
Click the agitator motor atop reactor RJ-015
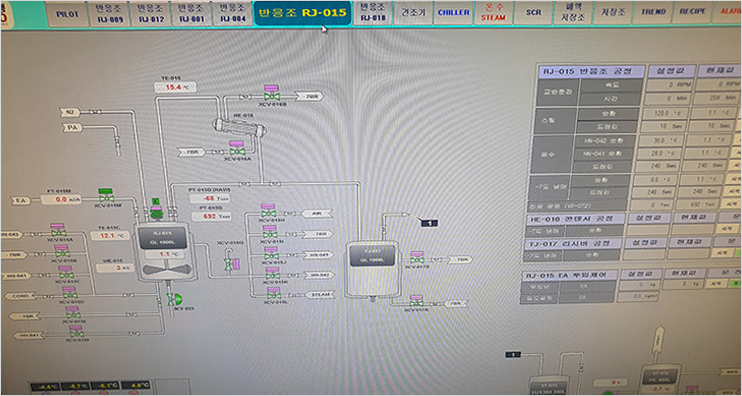(157, 209)
